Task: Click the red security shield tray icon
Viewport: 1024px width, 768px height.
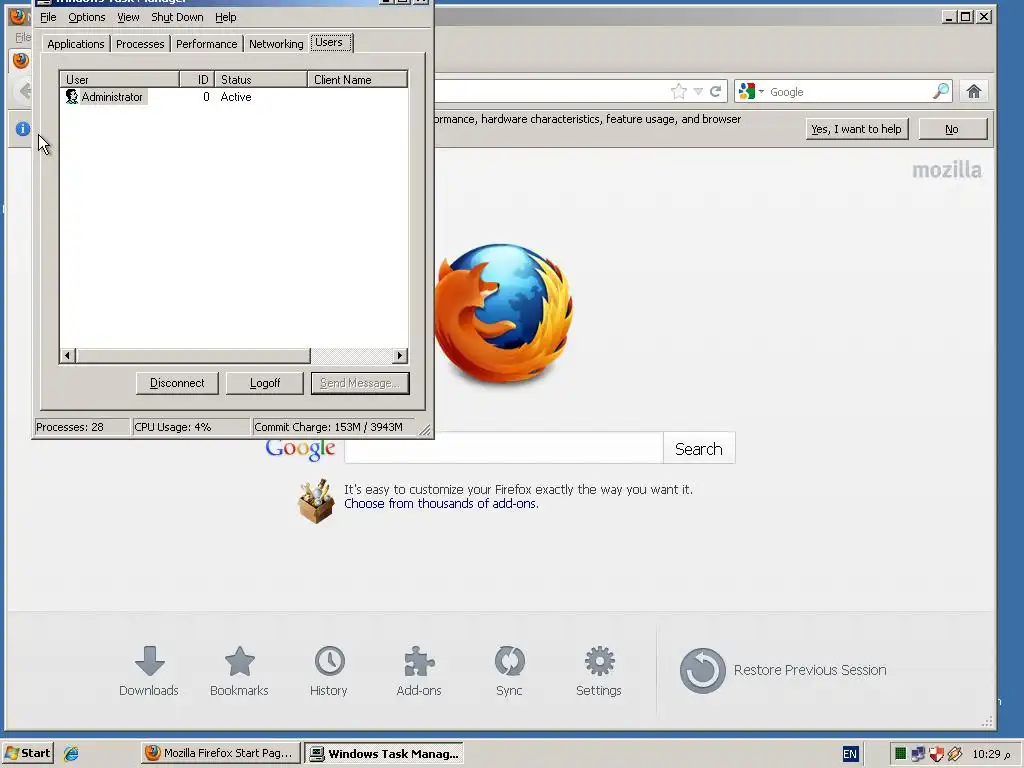Action: tap(936, 754)
